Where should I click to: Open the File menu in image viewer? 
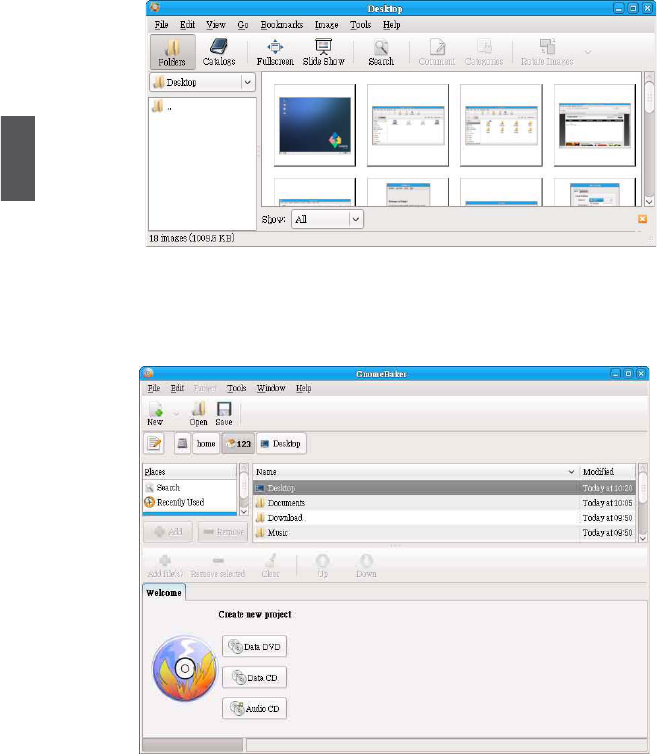161,25
